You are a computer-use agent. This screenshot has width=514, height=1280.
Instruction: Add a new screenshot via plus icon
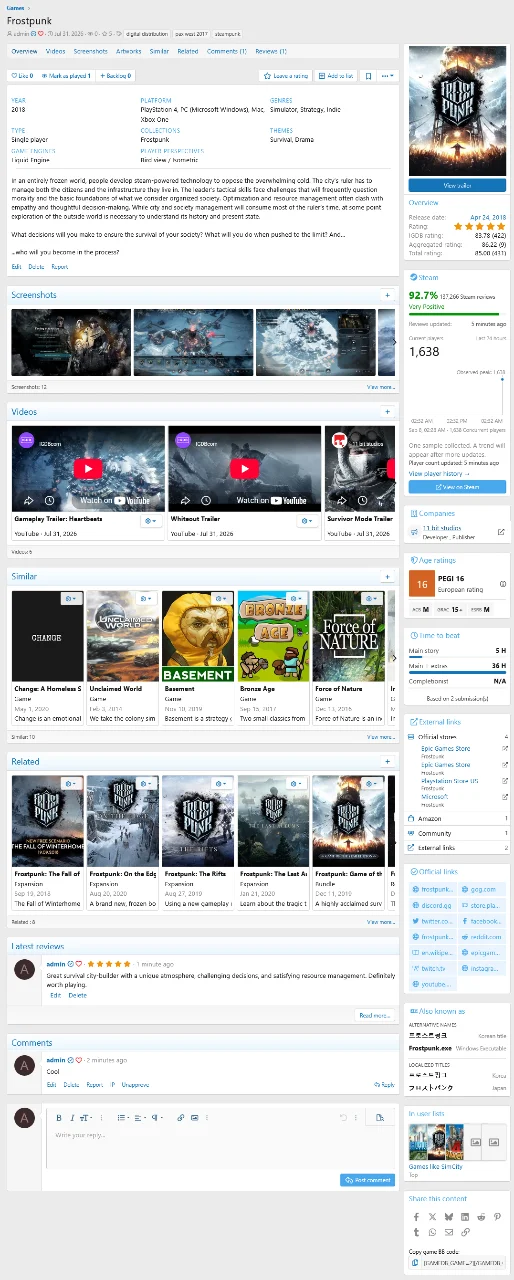(388, 295)
